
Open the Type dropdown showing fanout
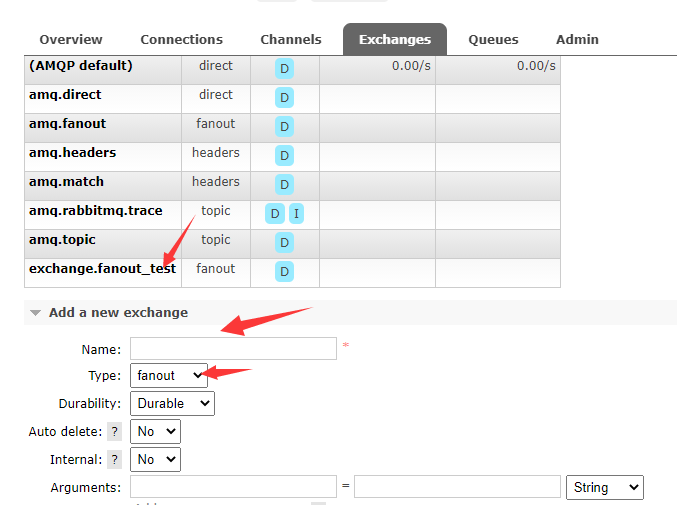pos(169,376)
